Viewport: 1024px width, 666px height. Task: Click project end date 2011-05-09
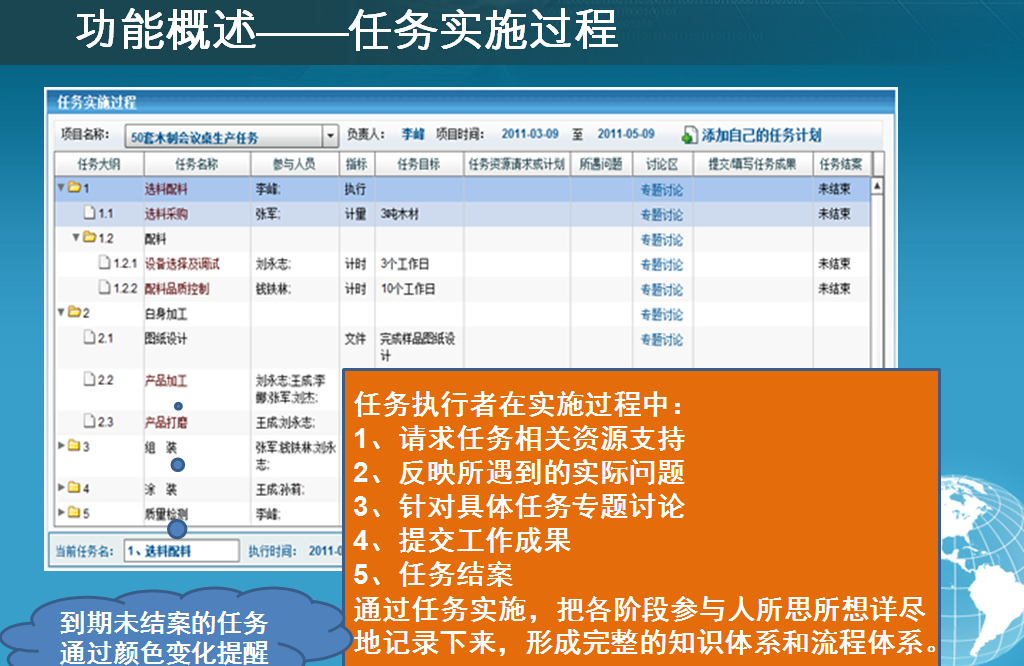(x=626, y=134)
